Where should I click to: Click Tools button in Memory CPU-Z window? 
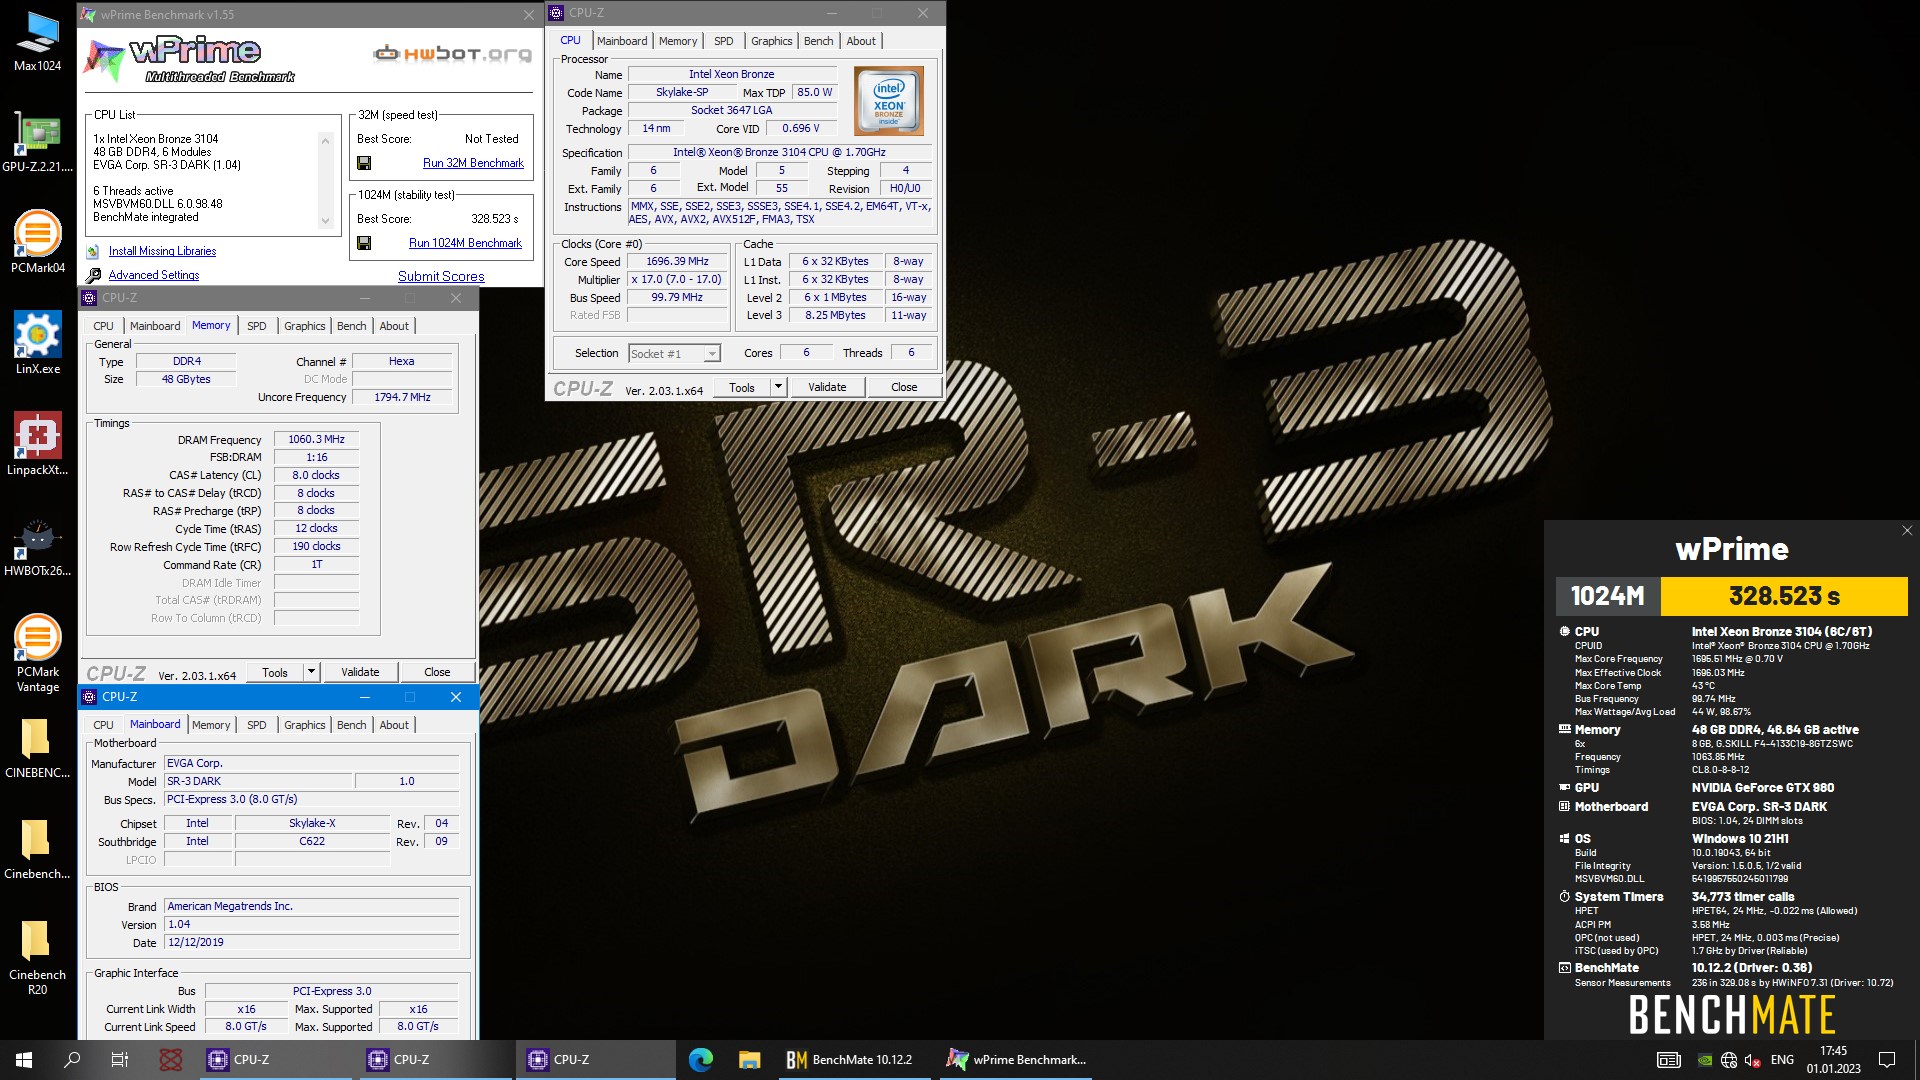[x=274, y=672]
